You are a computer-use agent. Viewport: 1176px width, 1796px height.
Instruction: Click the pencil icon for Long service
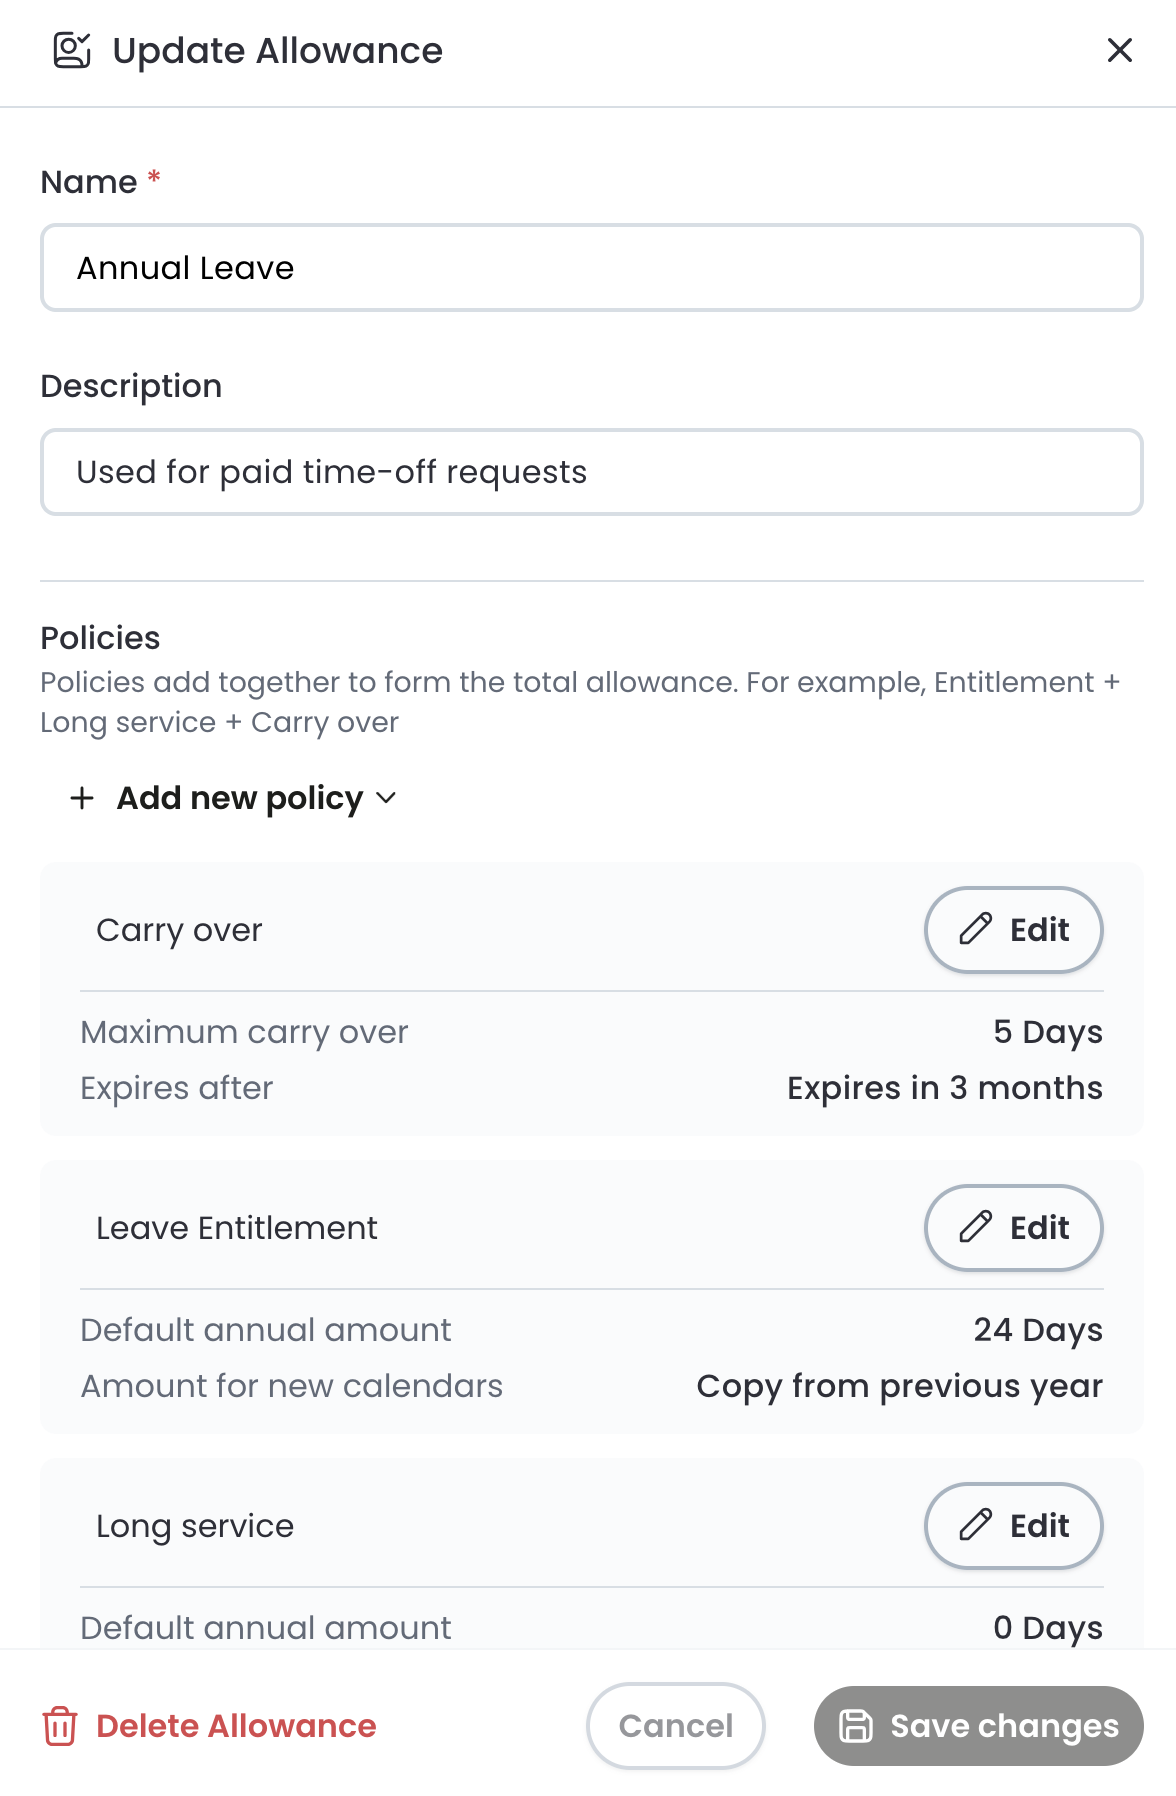pyautogui.click(x=975, y=1525)
